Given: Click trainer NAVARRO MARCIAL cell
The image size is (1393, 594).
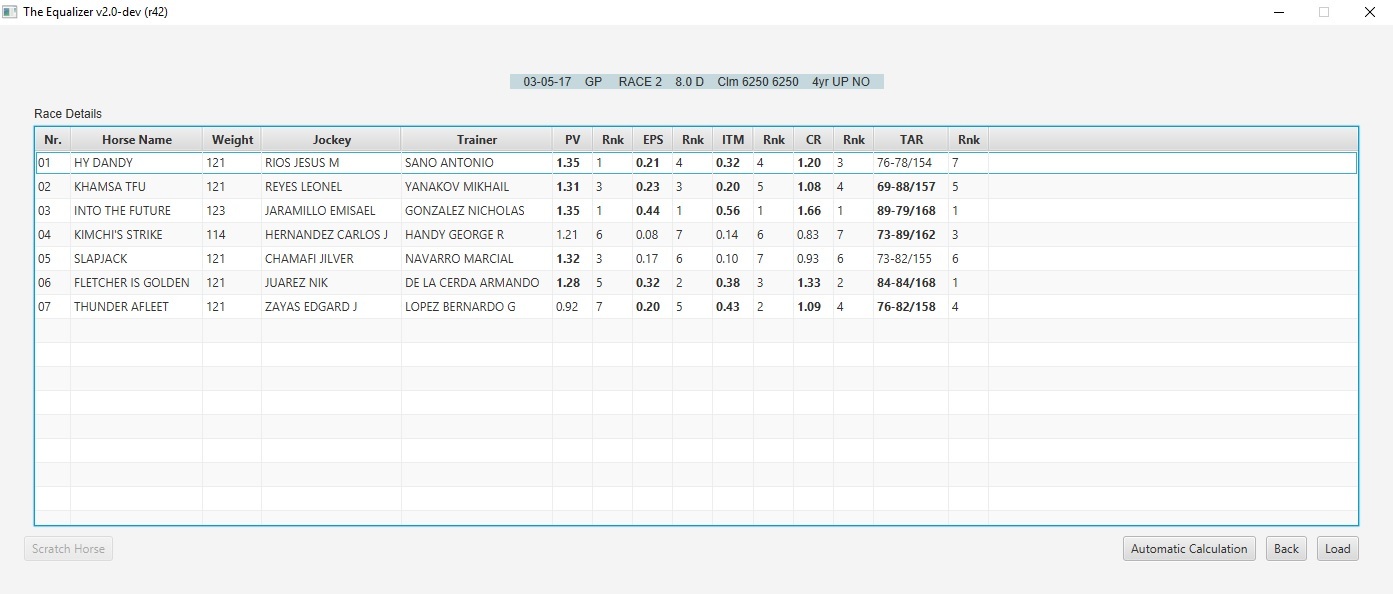Looking at the screenshot, I should click(477, 258).
